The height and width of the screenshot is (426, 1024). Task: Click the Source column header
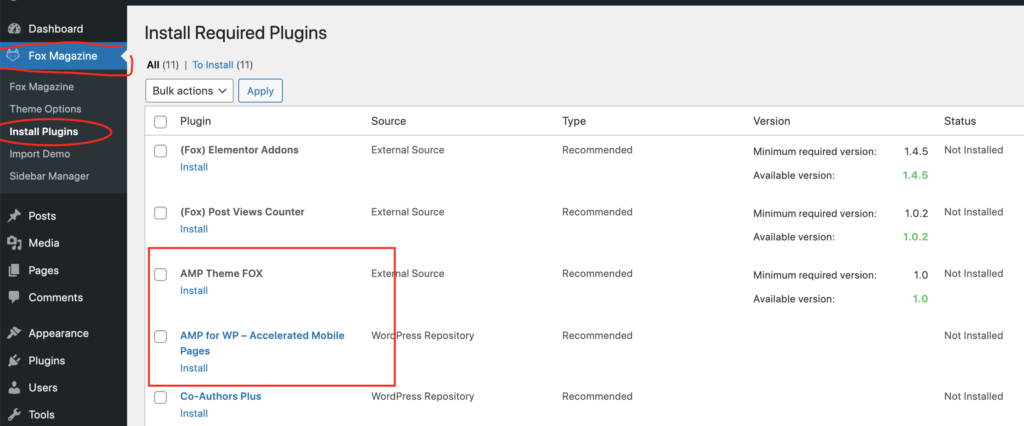(x=389, y=122)
